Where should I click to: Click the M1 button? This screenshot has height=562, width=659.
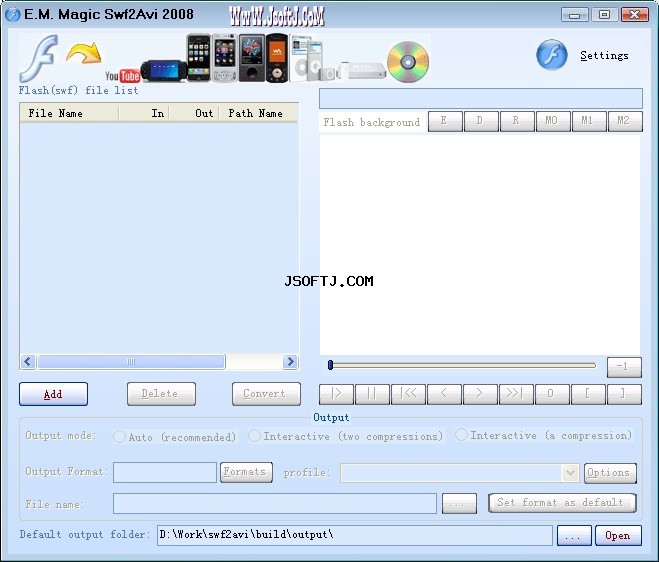[589, 121]
